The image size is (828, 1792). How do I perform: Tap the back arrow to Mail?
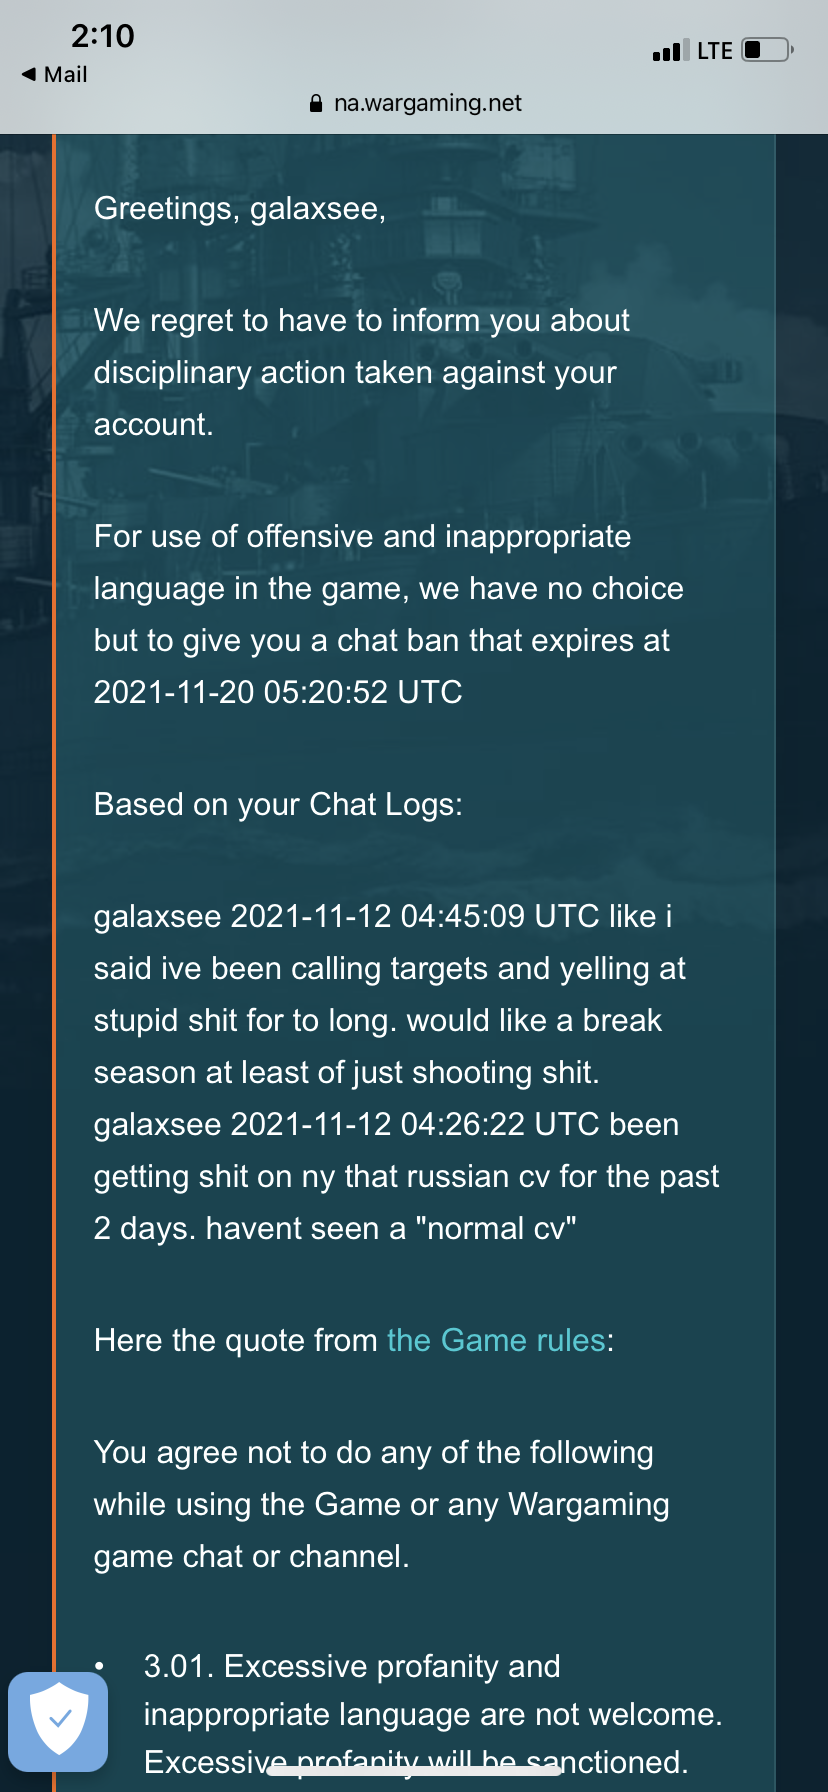(x=28, y=75)
